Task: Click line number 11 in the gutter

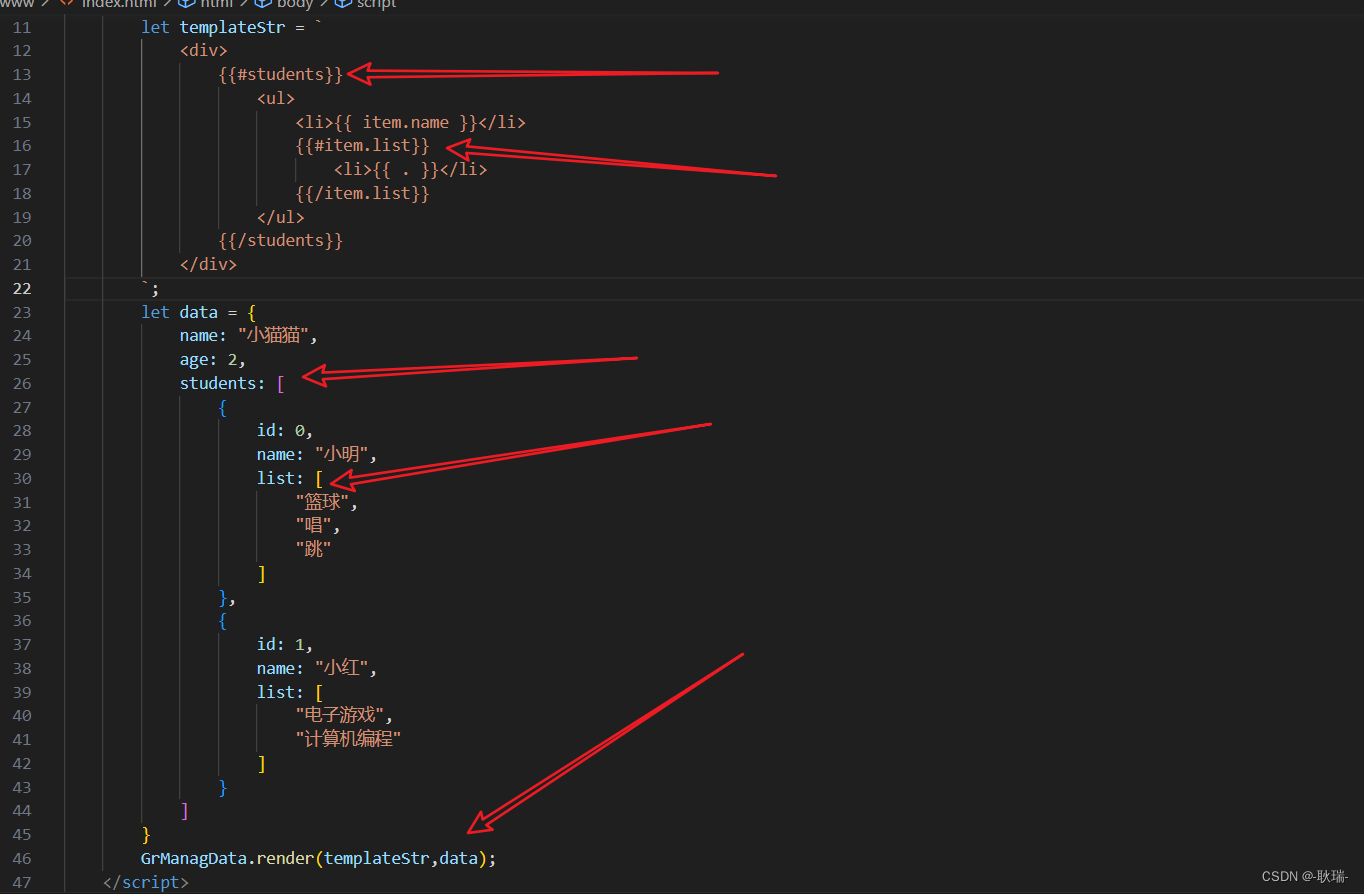Action: coord(22,27)
